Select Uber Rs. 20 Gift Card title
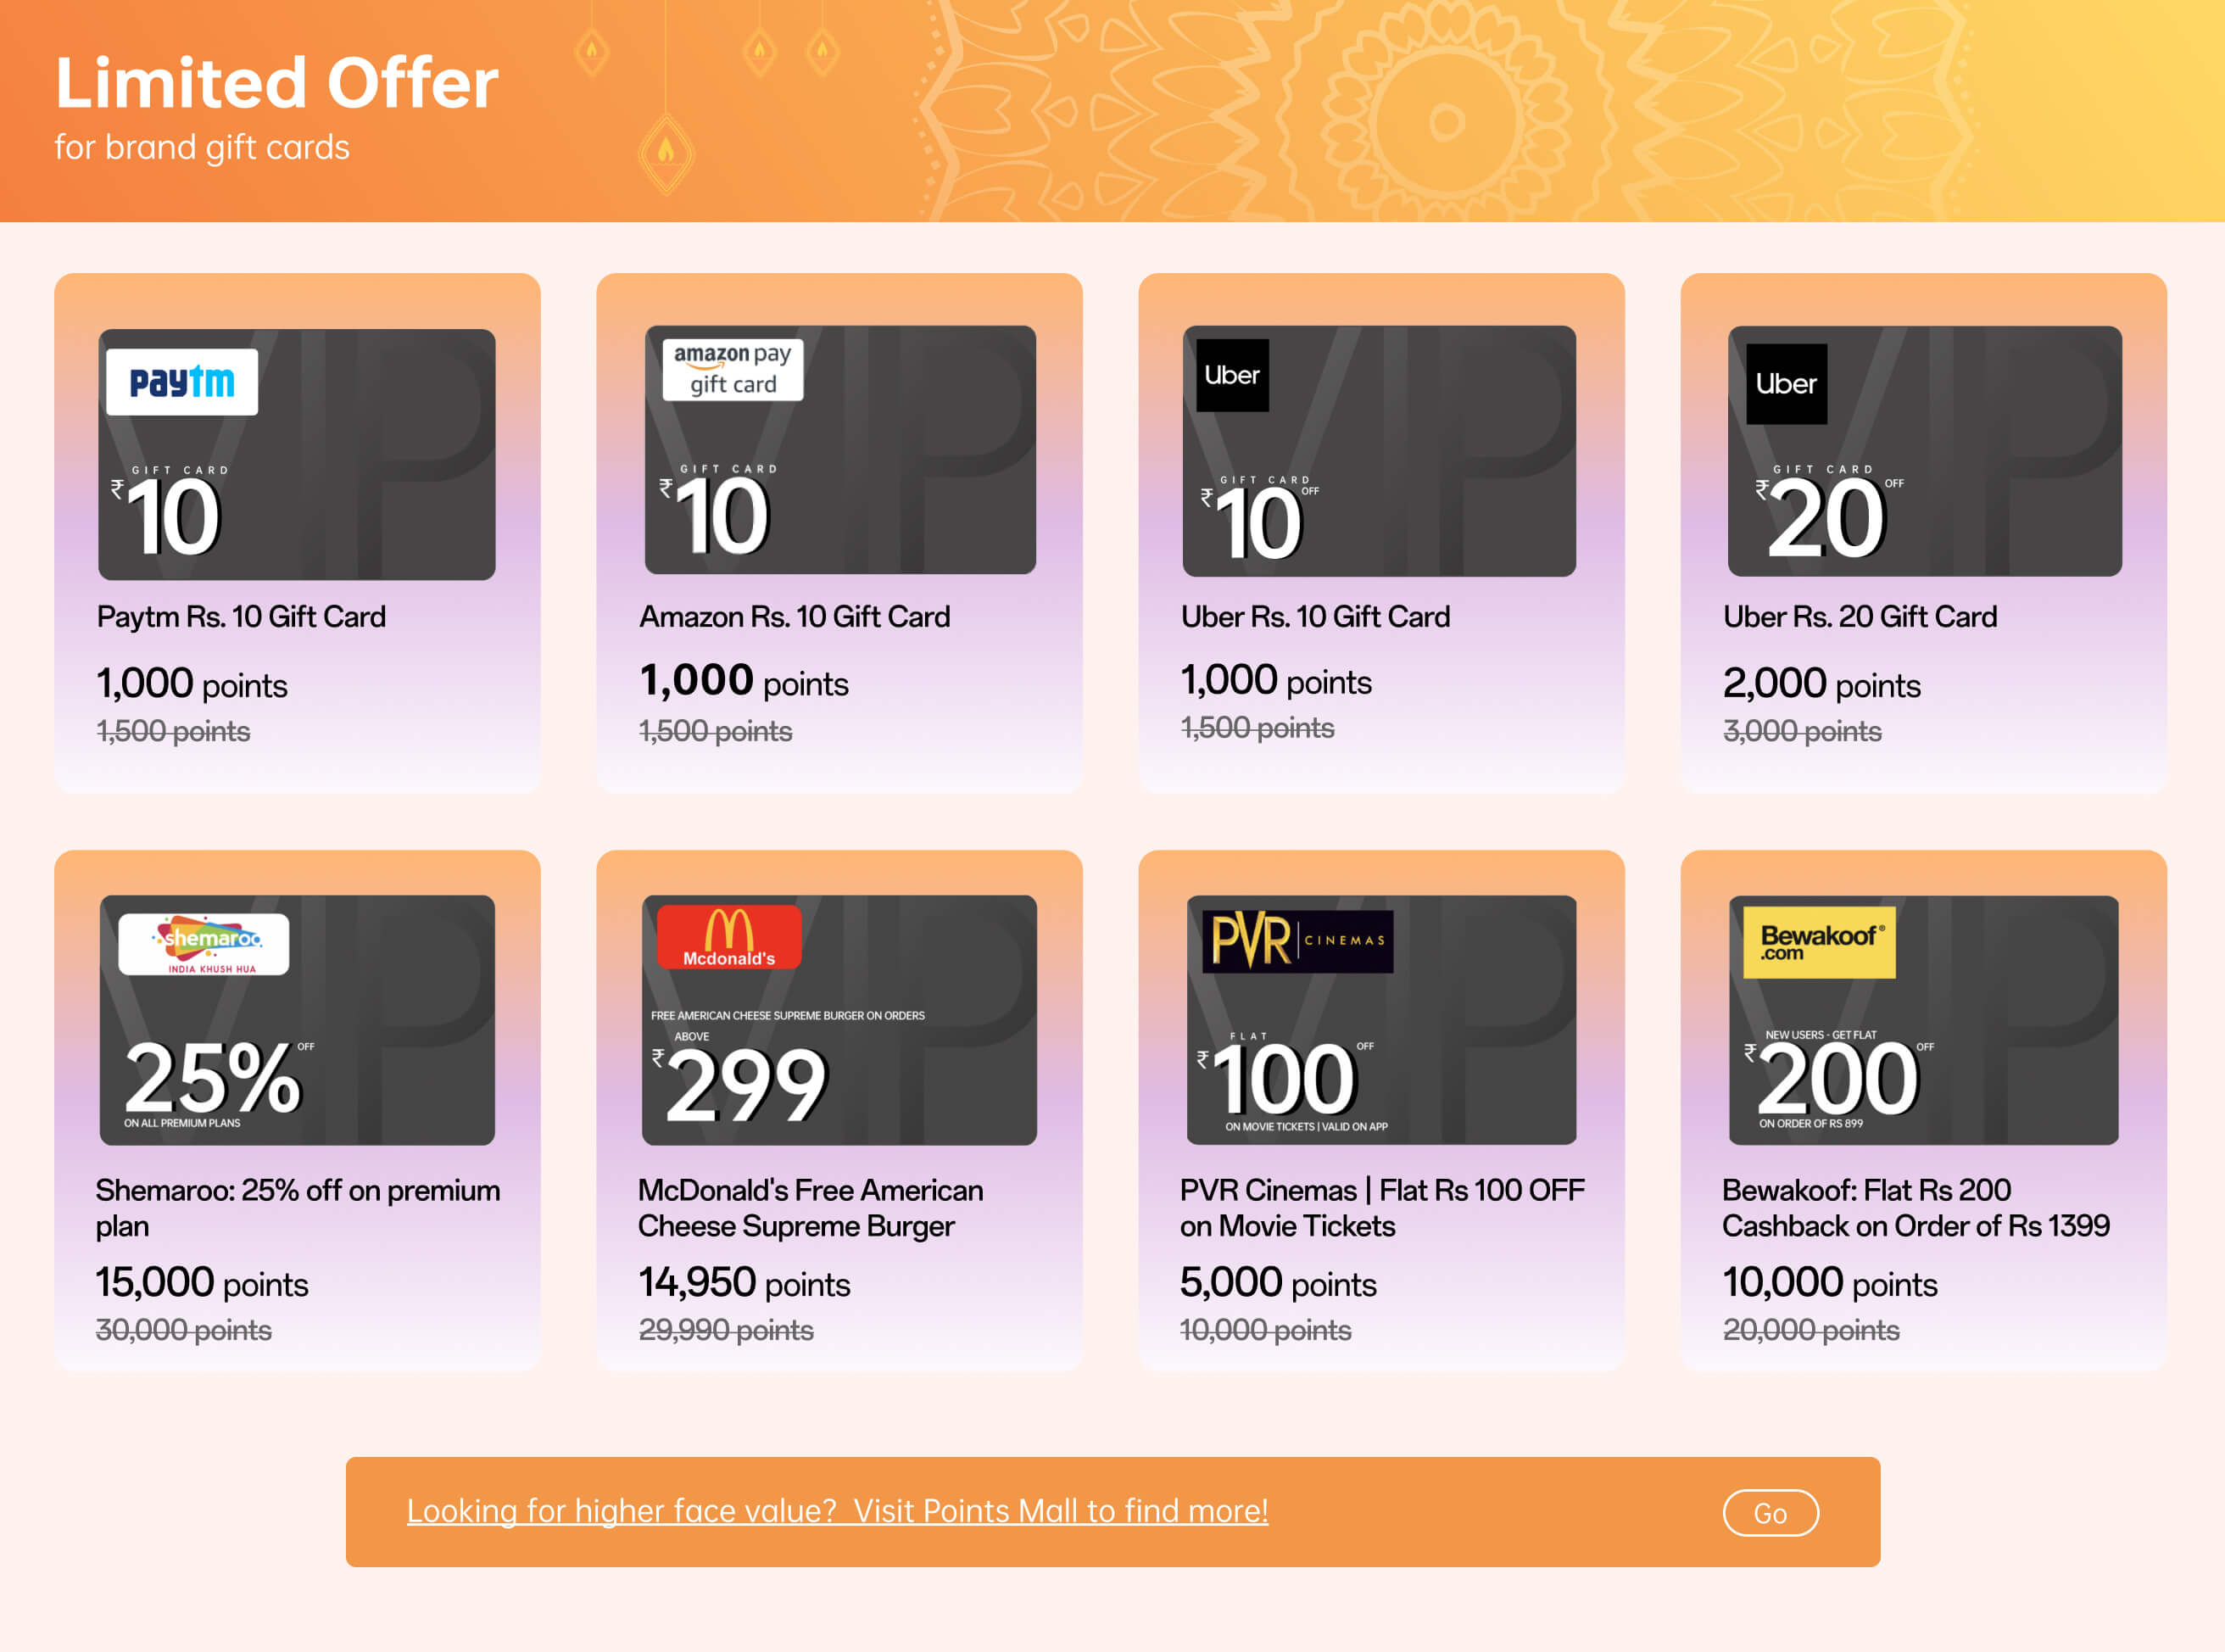 point(1859,617)
